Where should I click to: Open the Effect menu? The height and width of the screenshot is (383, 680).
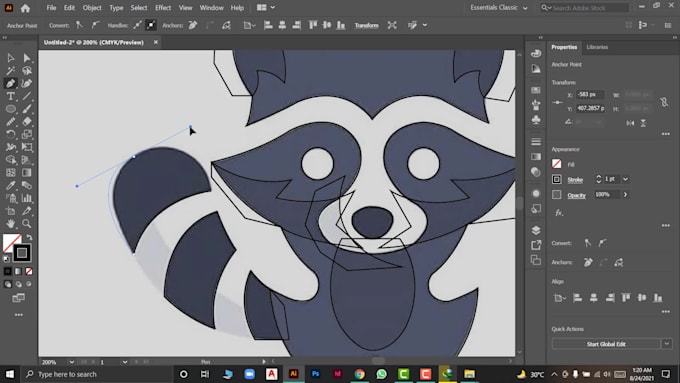coord(163,7)
